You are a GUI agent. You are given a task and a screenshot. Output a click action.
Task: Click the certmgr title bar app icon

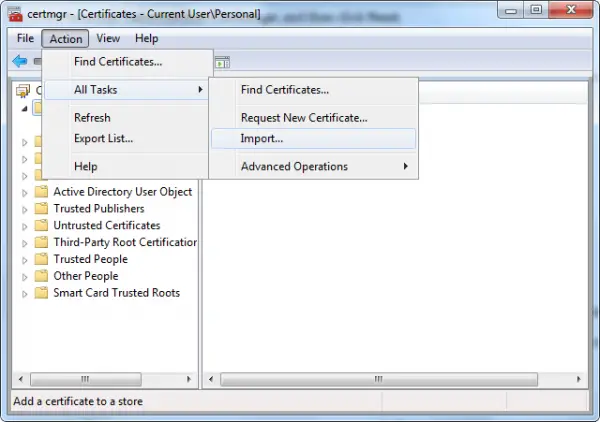coord(16,14)
